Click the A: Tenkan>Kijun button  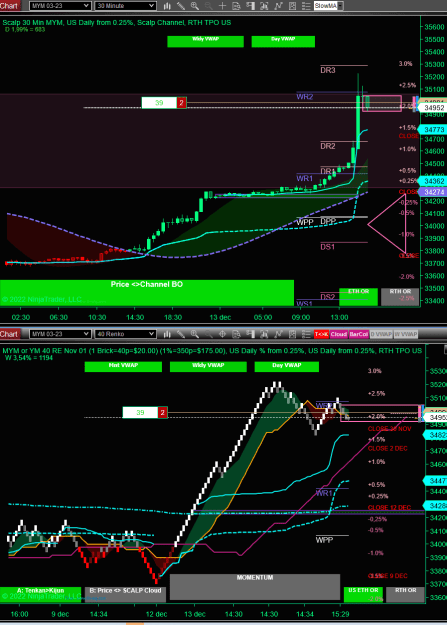[x=40, y=594]
